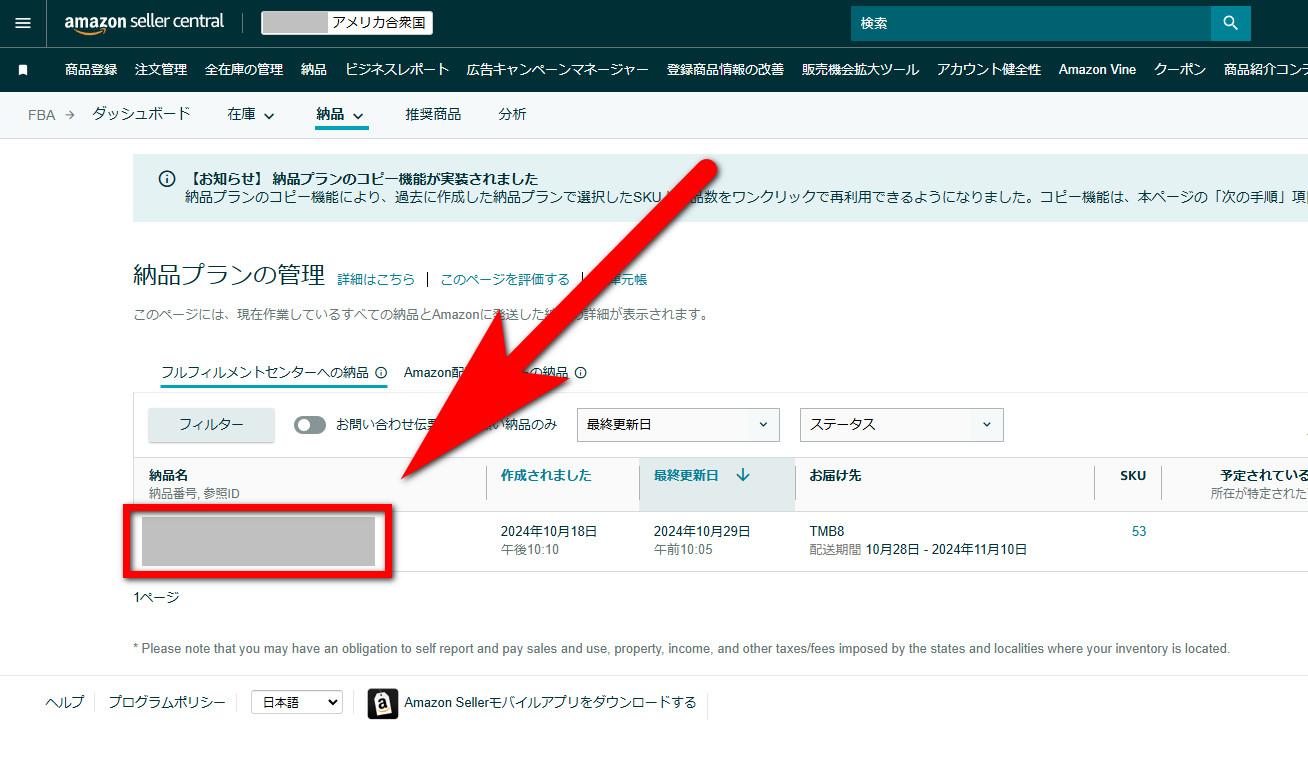The height and width of the screenshot is (782, 1308).
Task: Open the 詳細はこちら link
Action: click(376, 280)
